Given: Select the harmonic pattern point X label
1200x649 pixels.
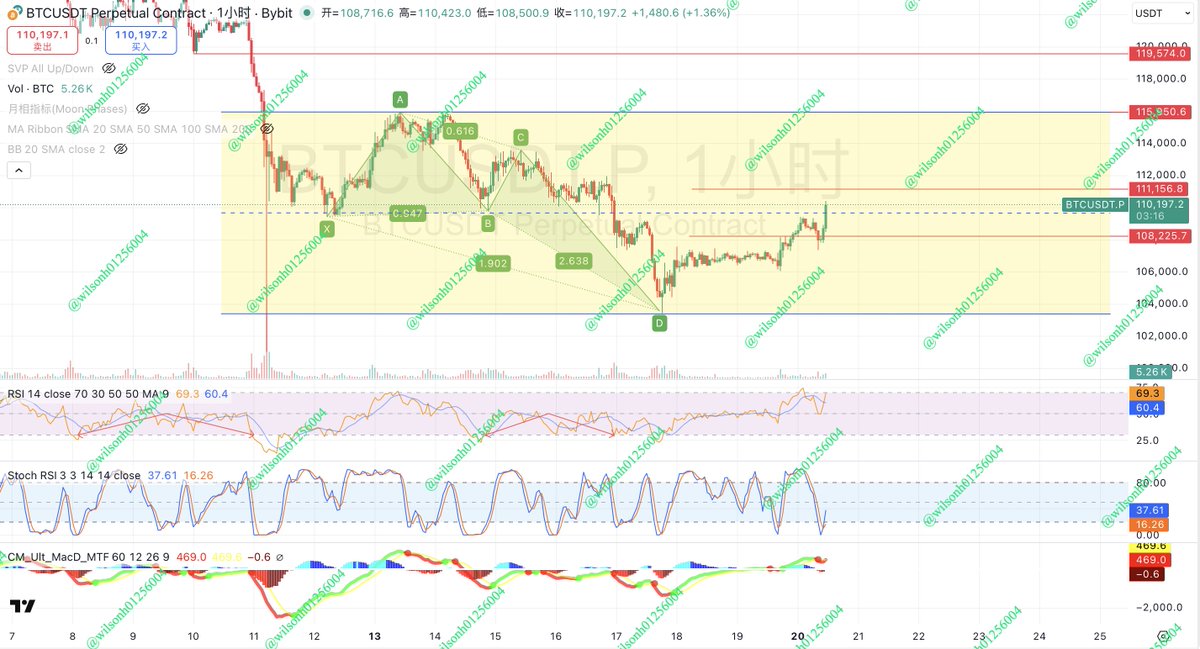Looking at the screenshot, I should point(327,229).
